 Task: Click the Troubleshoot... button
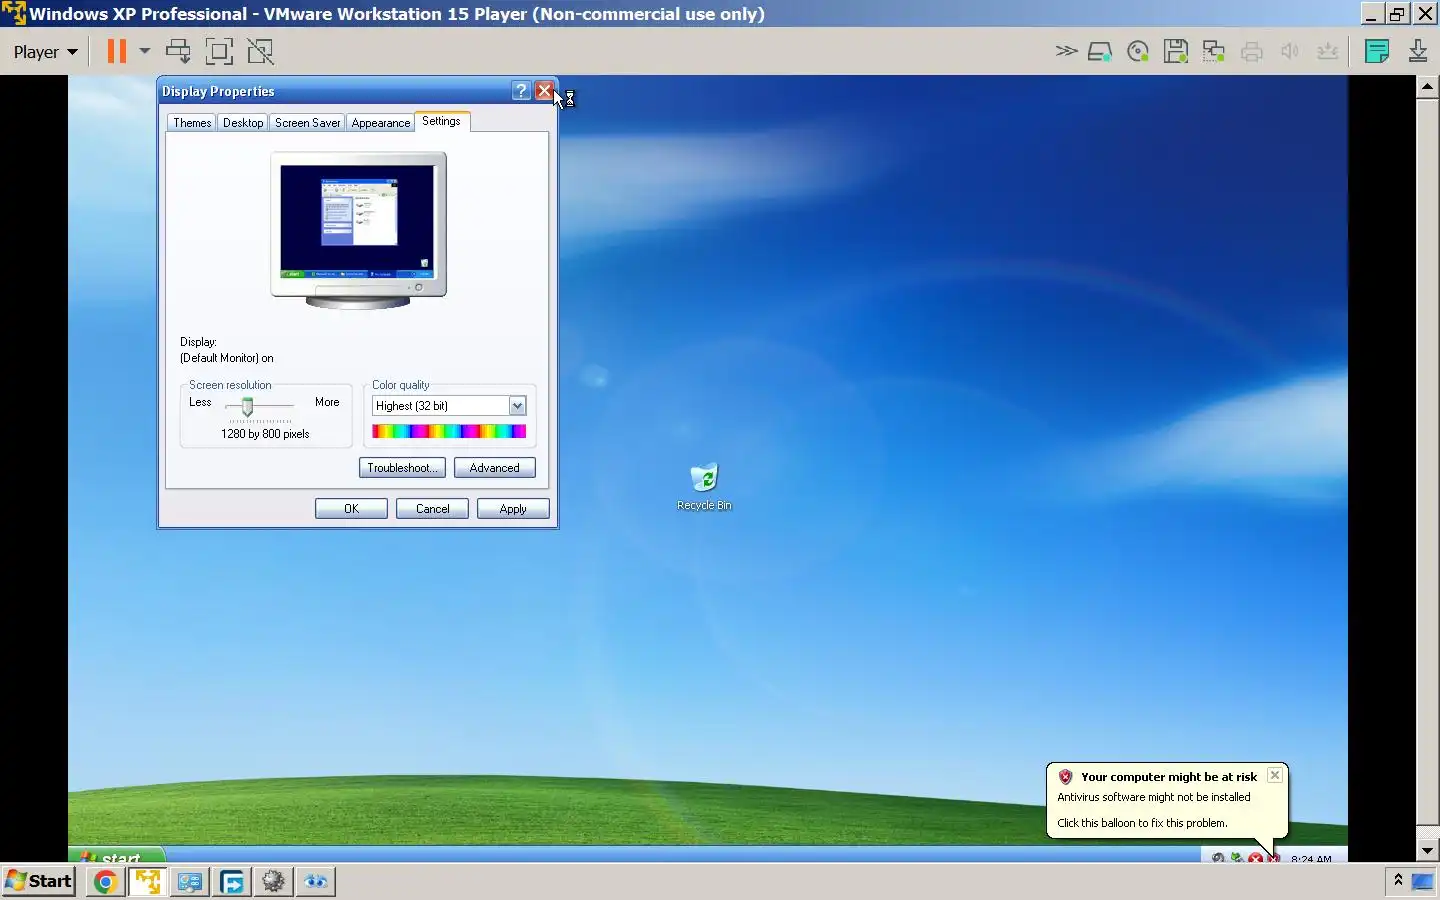tap(402, 468)
